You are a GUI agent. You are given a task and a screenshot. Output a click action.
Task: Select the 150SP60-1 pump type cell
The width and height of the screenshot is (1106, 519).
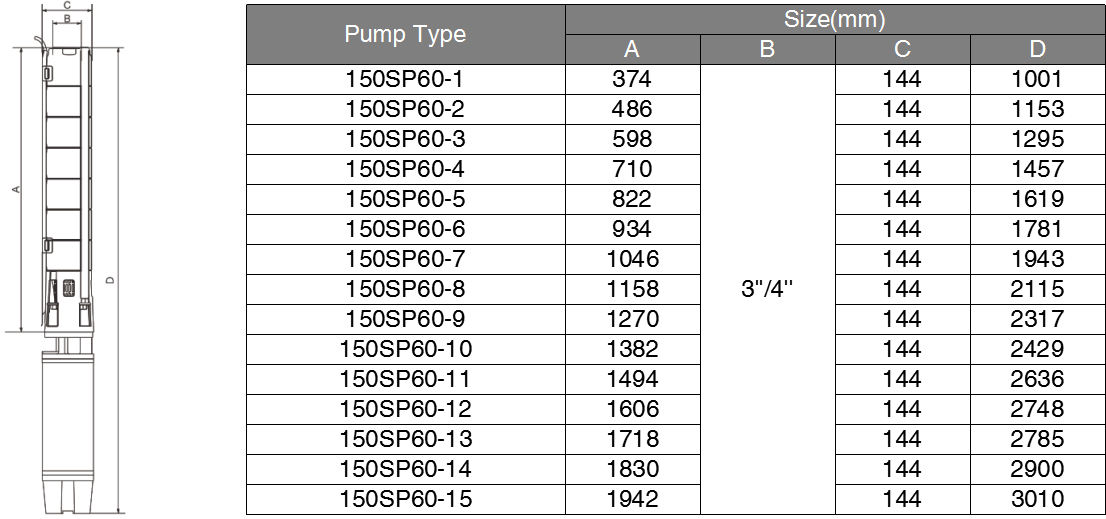point(406,80)
